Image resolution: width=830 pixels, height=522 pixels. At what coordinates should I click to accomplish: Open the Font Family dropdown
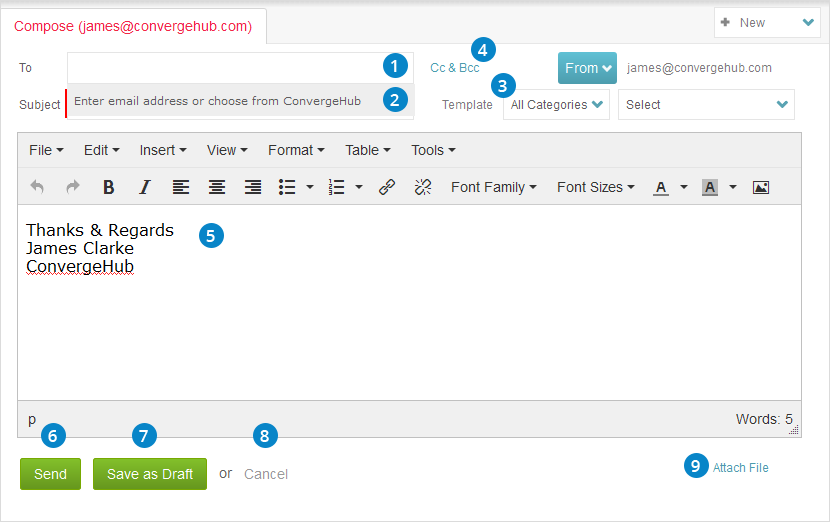[494, 187]
